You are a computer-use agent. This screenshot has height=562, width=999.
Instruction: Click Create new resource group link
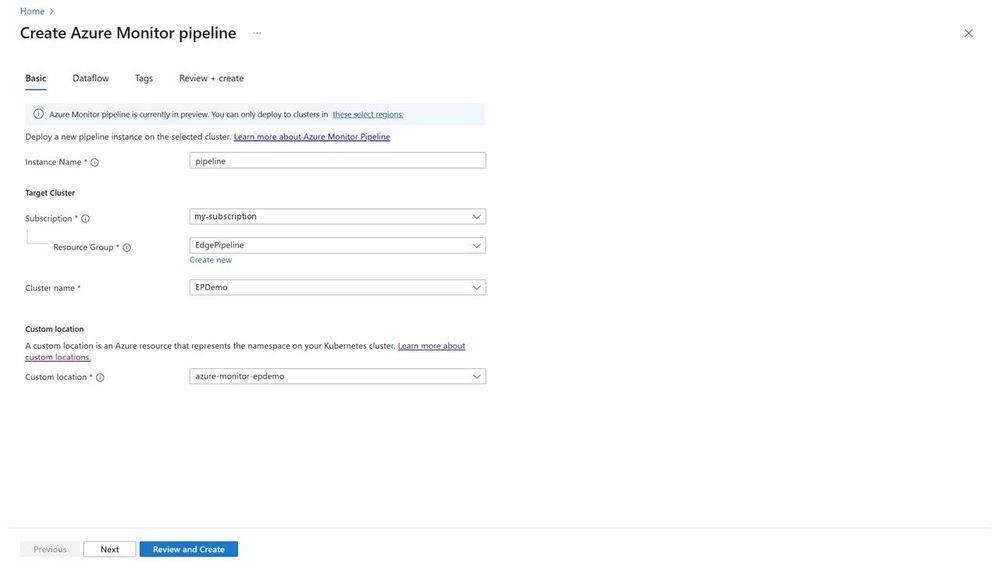210,260
